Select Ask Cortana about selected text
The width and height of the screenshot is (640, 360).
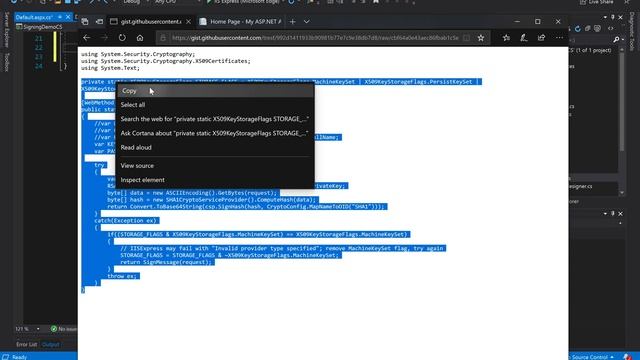pos(216,133)
